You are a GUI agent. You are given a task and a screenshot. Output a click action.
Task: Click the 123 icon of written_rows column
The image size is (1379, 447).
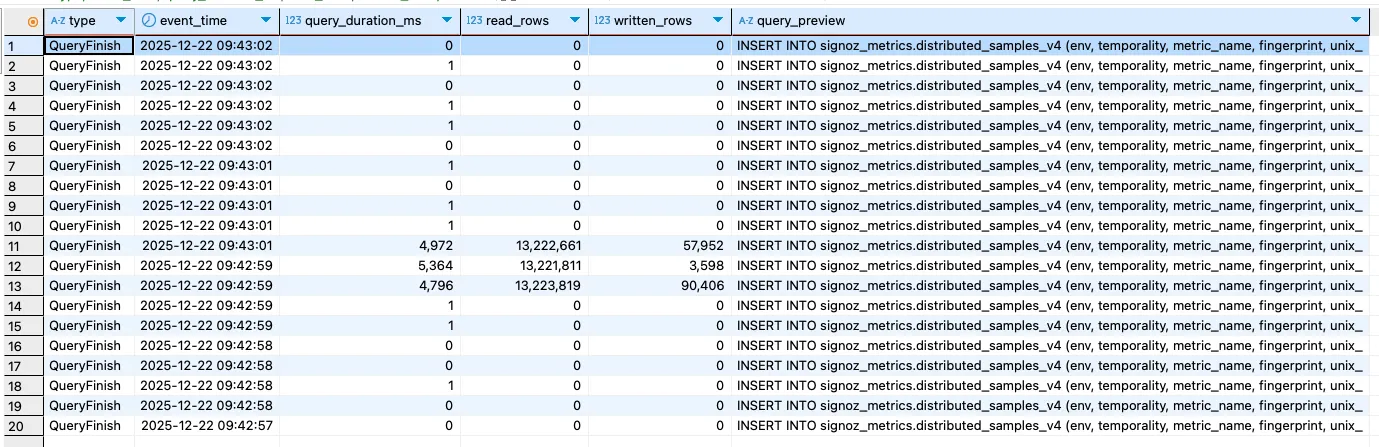tap(602, 20)
